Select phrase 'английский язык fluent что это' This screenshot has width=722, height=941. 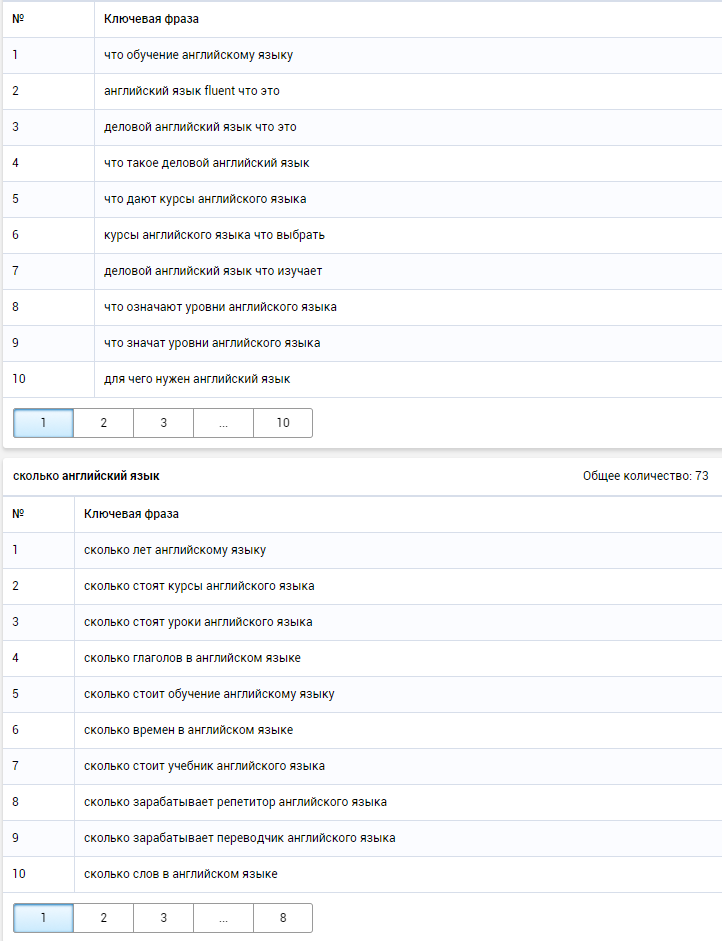coord(191,91)
